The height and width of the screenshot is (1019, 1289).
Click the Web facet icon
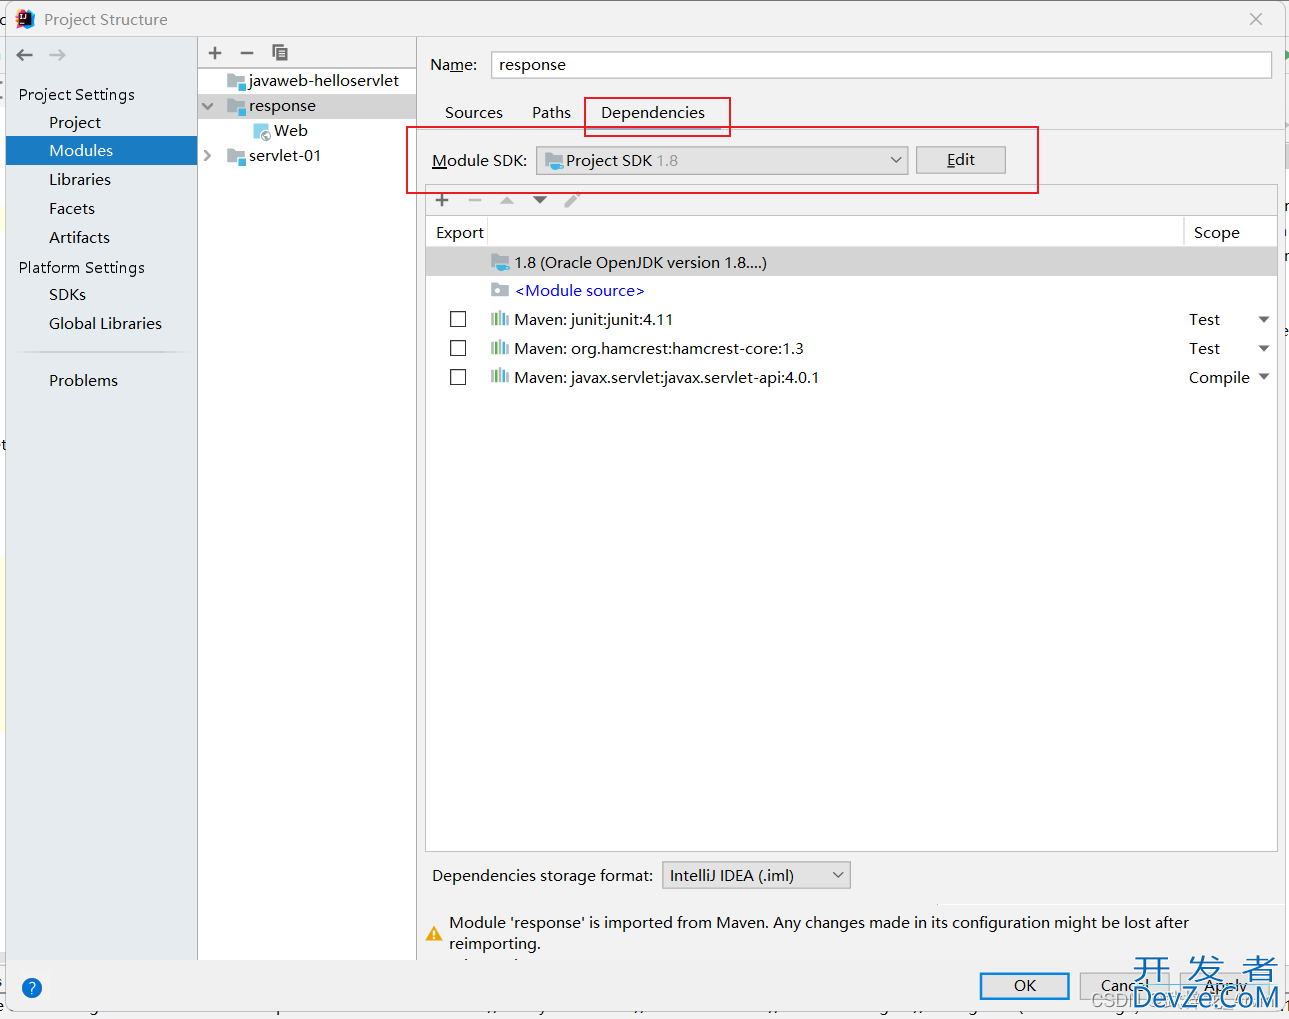point(262,131)
